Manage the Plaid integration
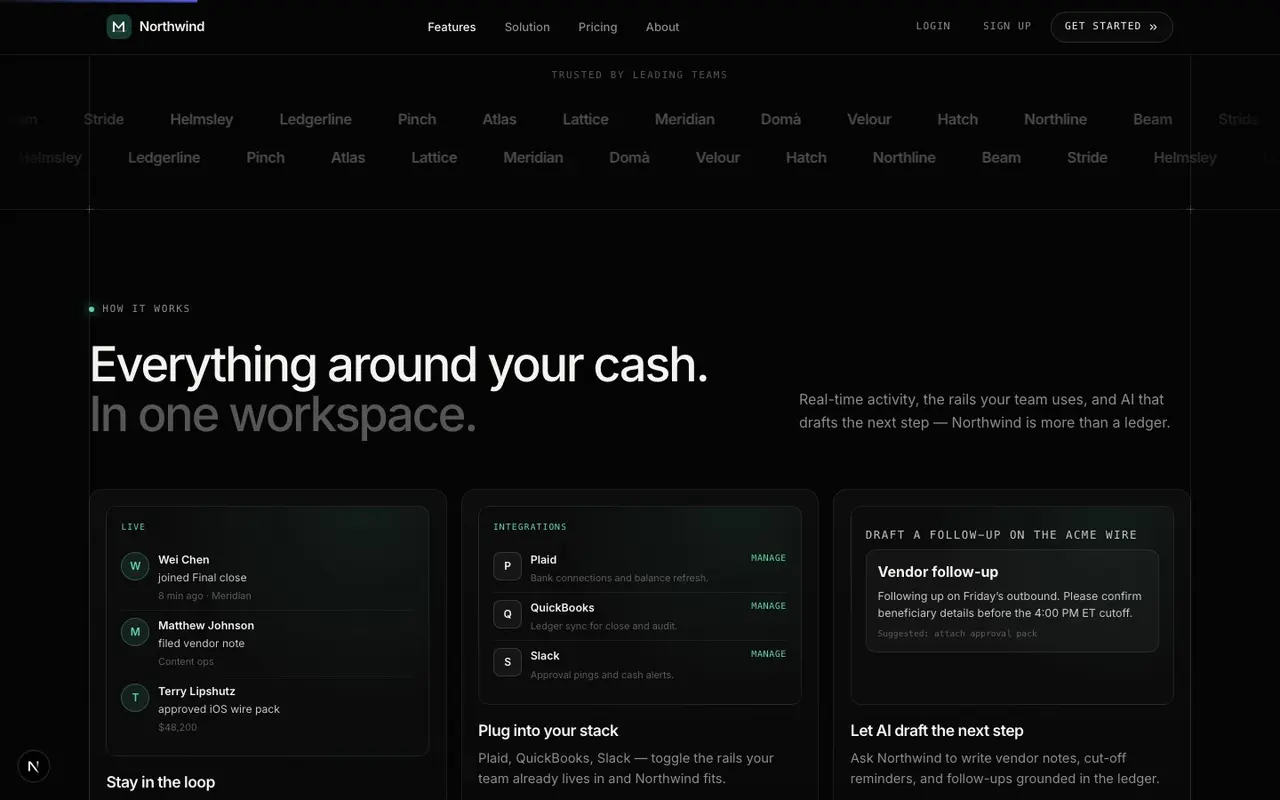 coord(768,558)
